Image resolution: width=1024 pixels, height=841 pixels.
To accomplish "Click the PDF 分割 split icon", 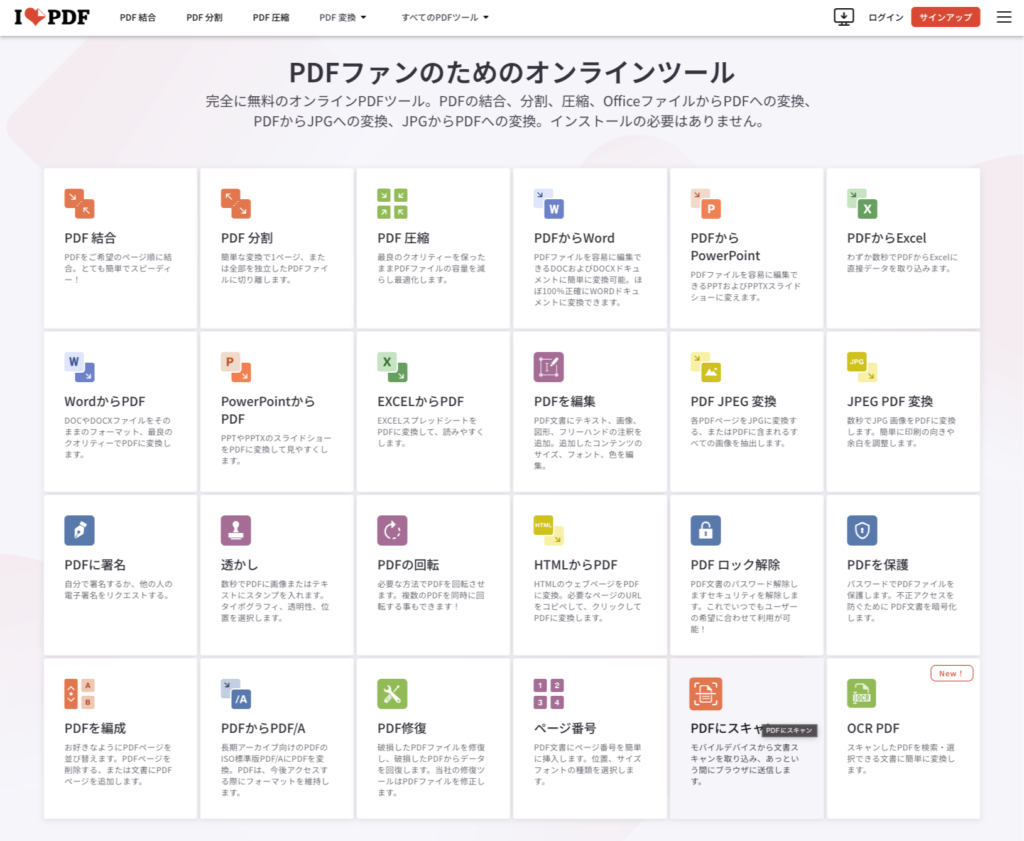I will (x=236, y=203).
